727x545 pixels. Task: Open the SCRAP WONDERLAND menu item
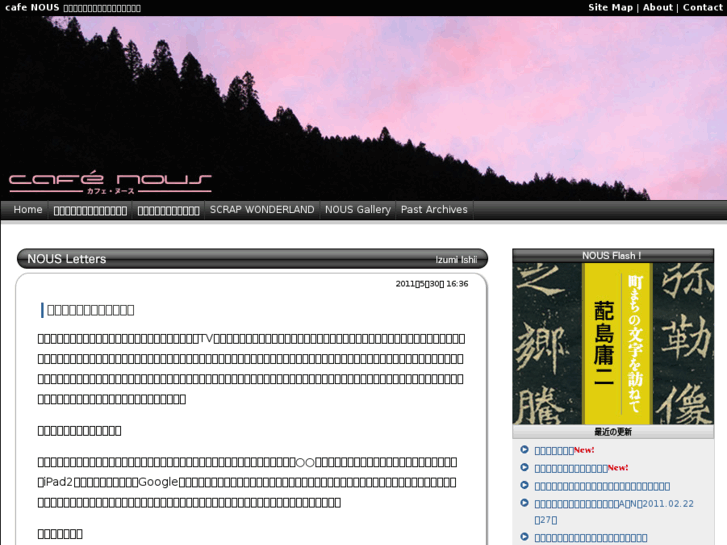pyautogui.click(x=262, y=210)
